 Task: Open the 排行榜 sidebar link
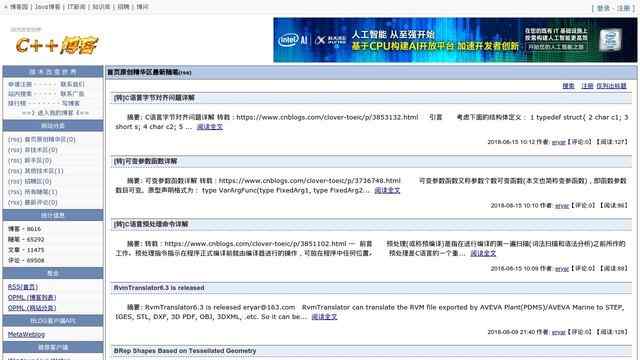click(x=17, y=103)
